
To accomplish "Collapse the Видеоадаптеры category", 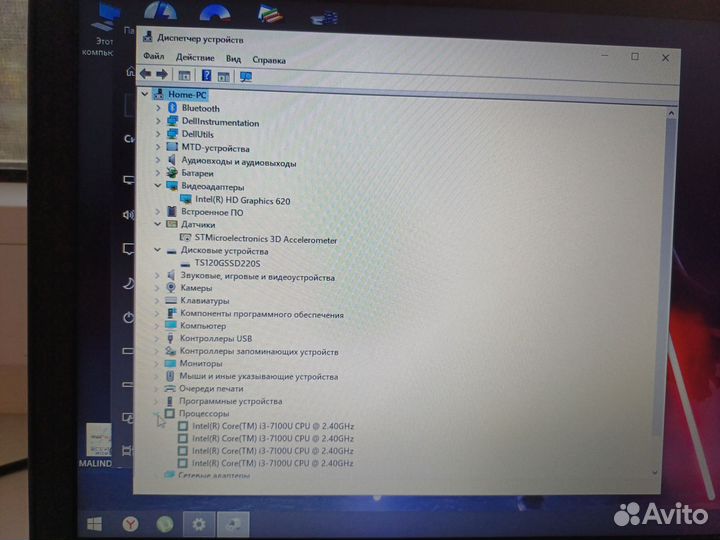I will 158,185.
